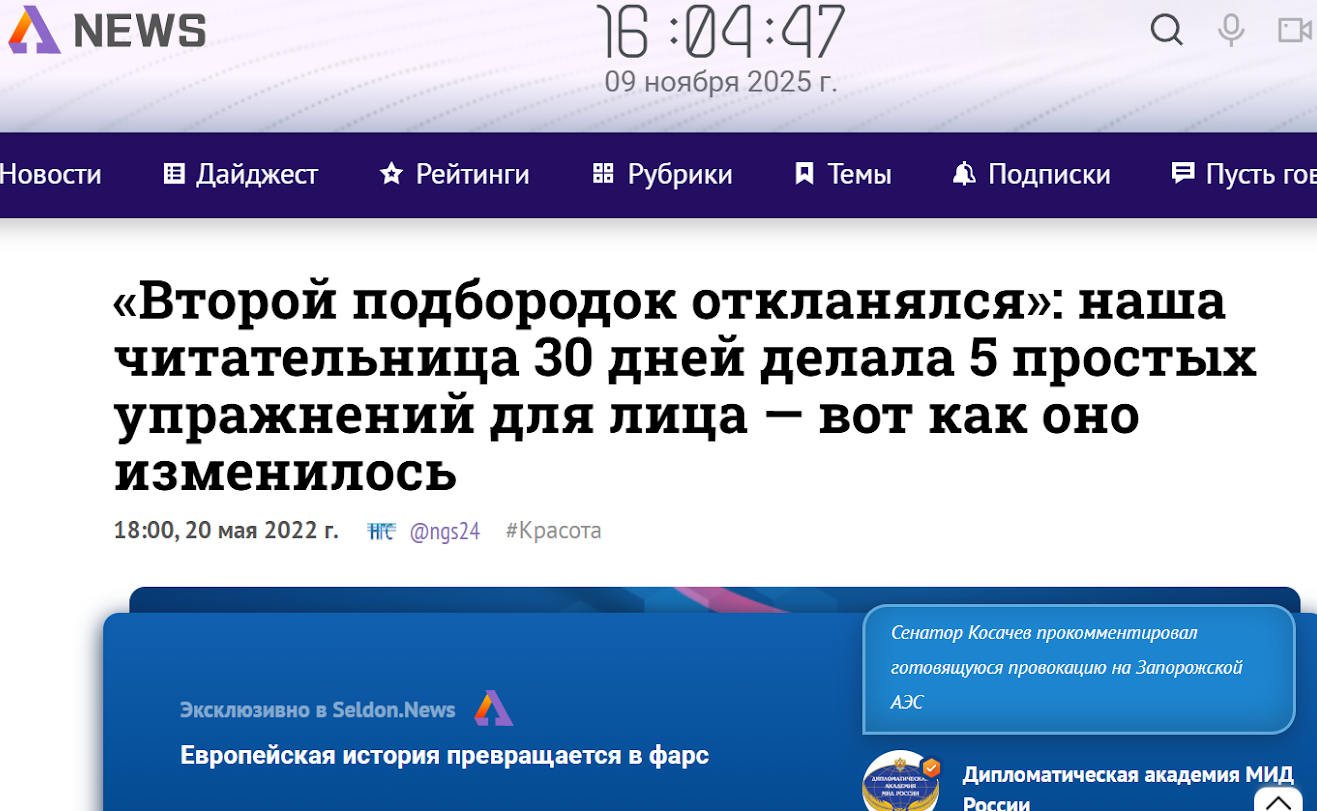Open Европейская история превращается в фарс banner link
Image resolution: width=1317 pixels, height=811 pixels.
coord(444,755)
